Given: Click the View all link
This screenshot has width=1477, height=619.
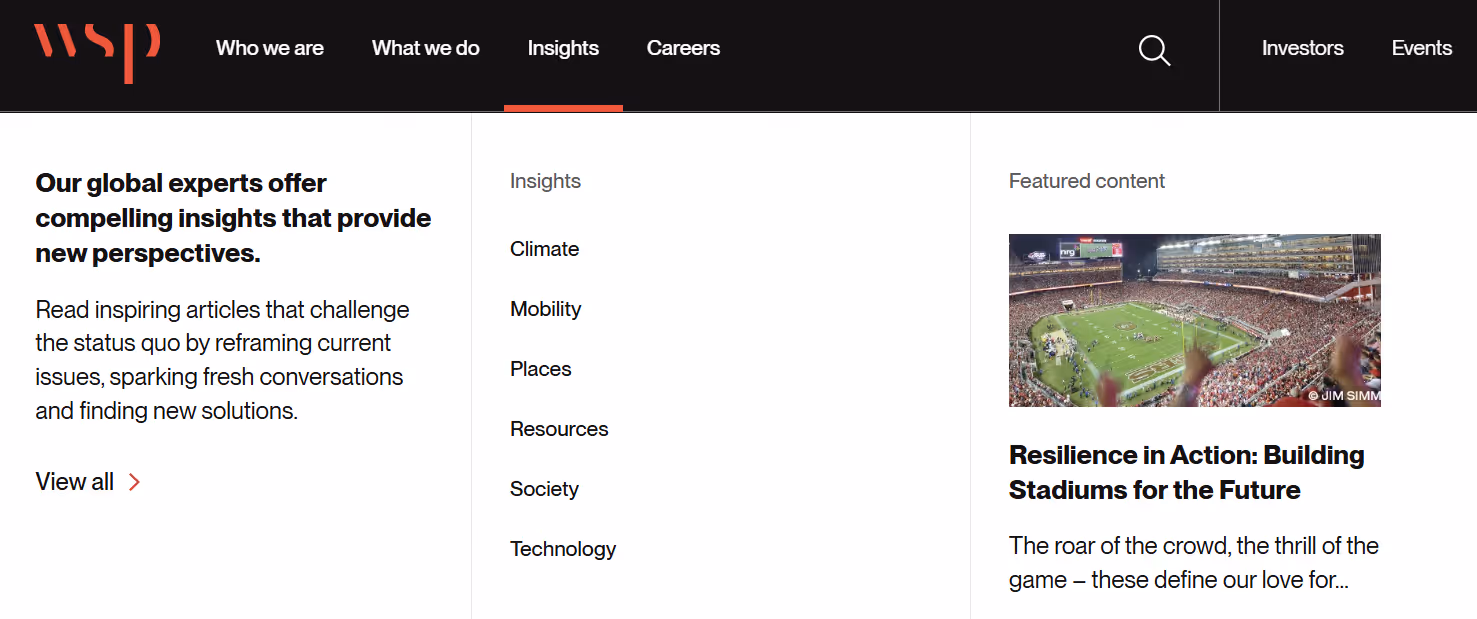Looking at the screenshot, I should point(74,481).
